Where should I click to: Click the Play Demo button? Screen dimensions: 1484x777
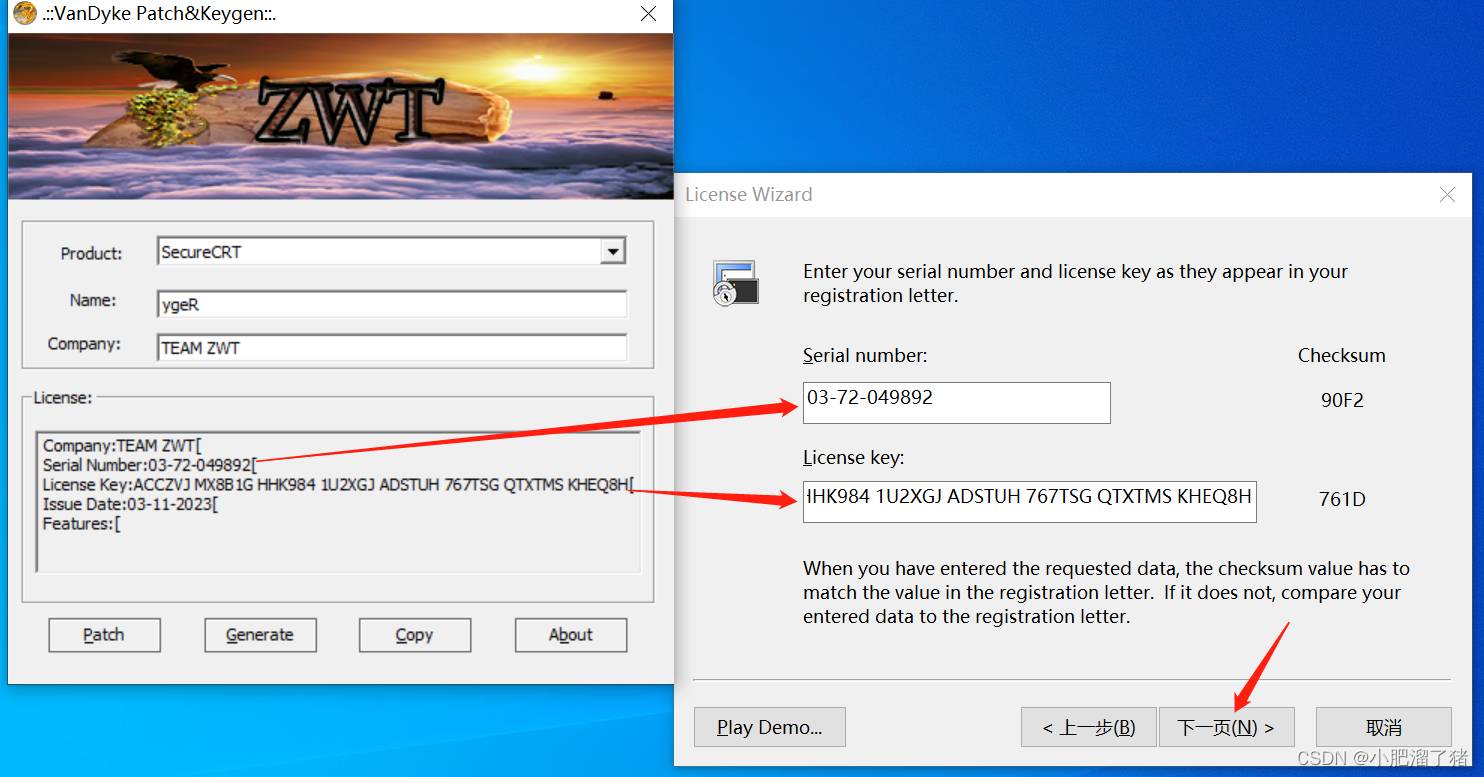[x=770, y=727]
